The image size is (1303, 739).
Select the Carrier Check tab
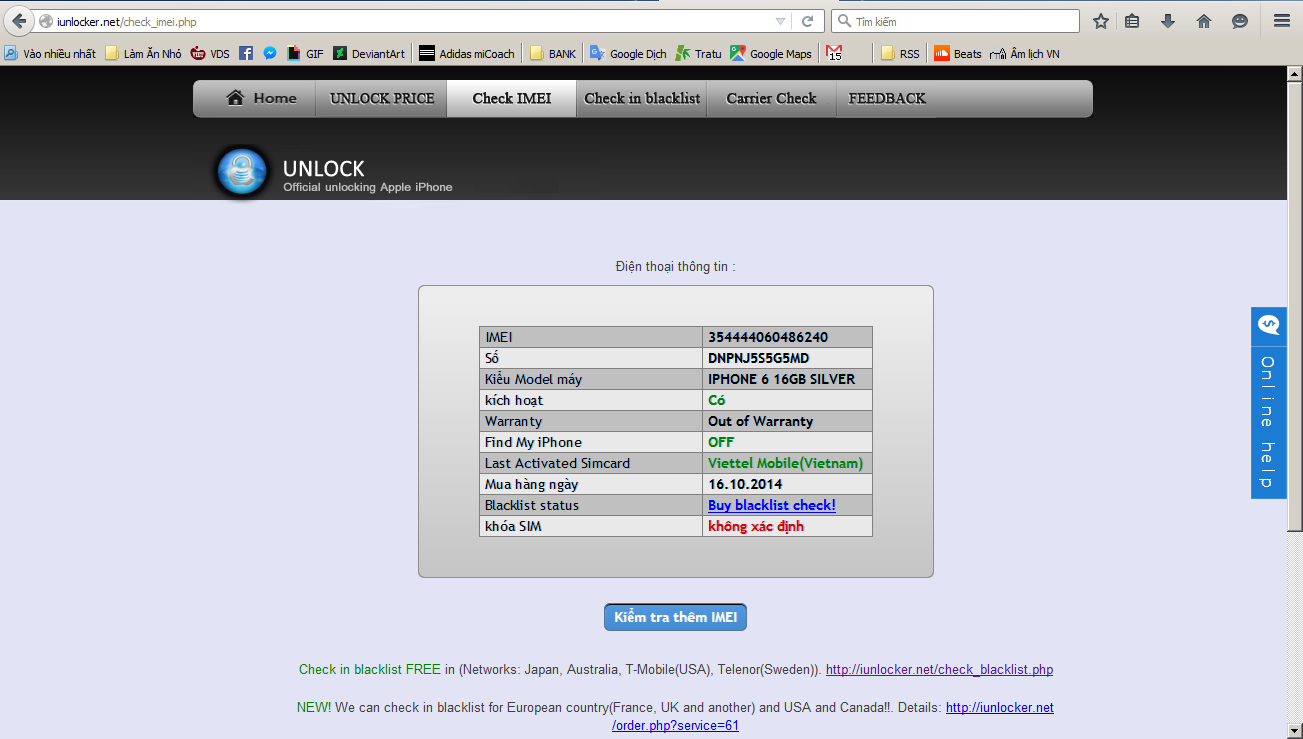(x=771, y=98)
